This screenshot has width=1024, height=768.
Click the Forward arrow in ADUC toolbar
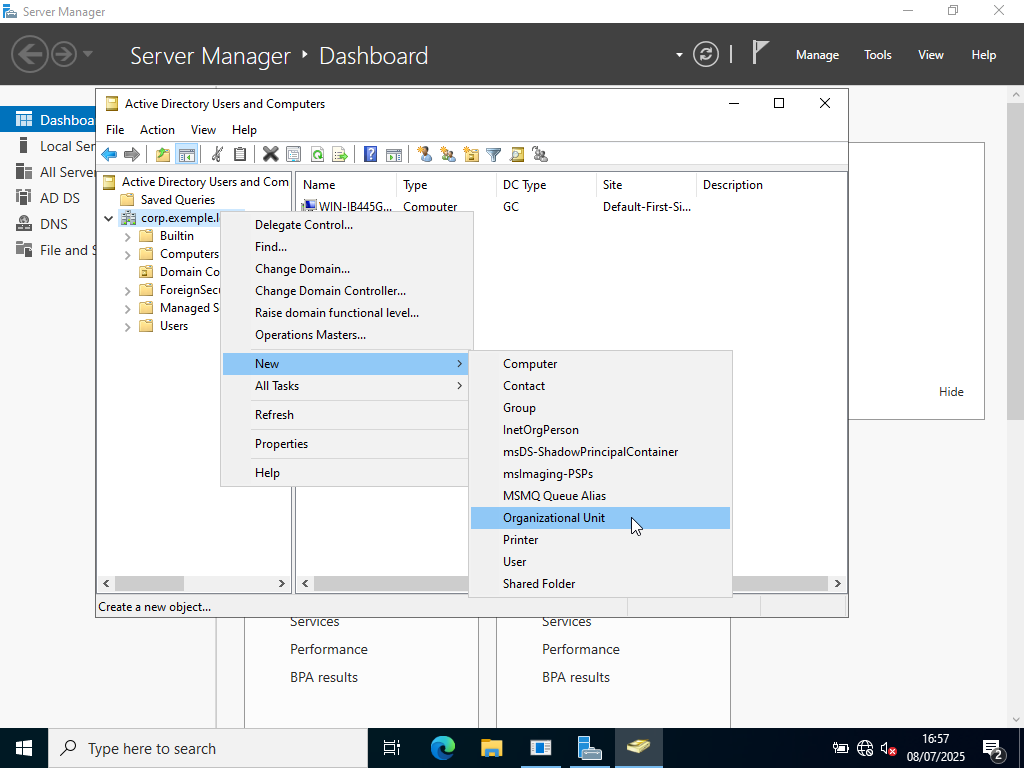tap(132, 155)
